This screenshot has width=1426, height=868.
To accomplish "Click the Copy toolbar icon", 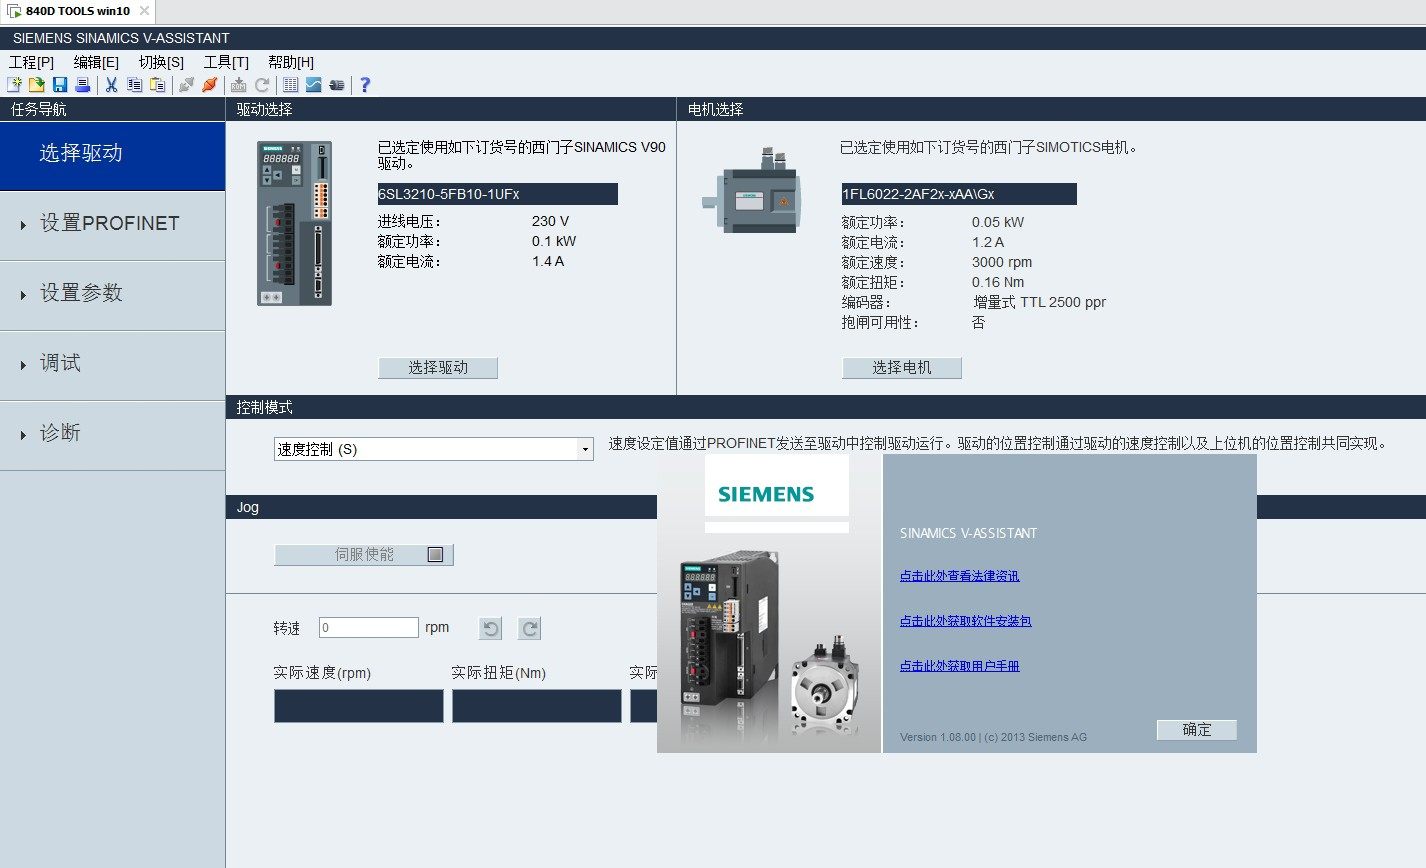I will point(134,85).
